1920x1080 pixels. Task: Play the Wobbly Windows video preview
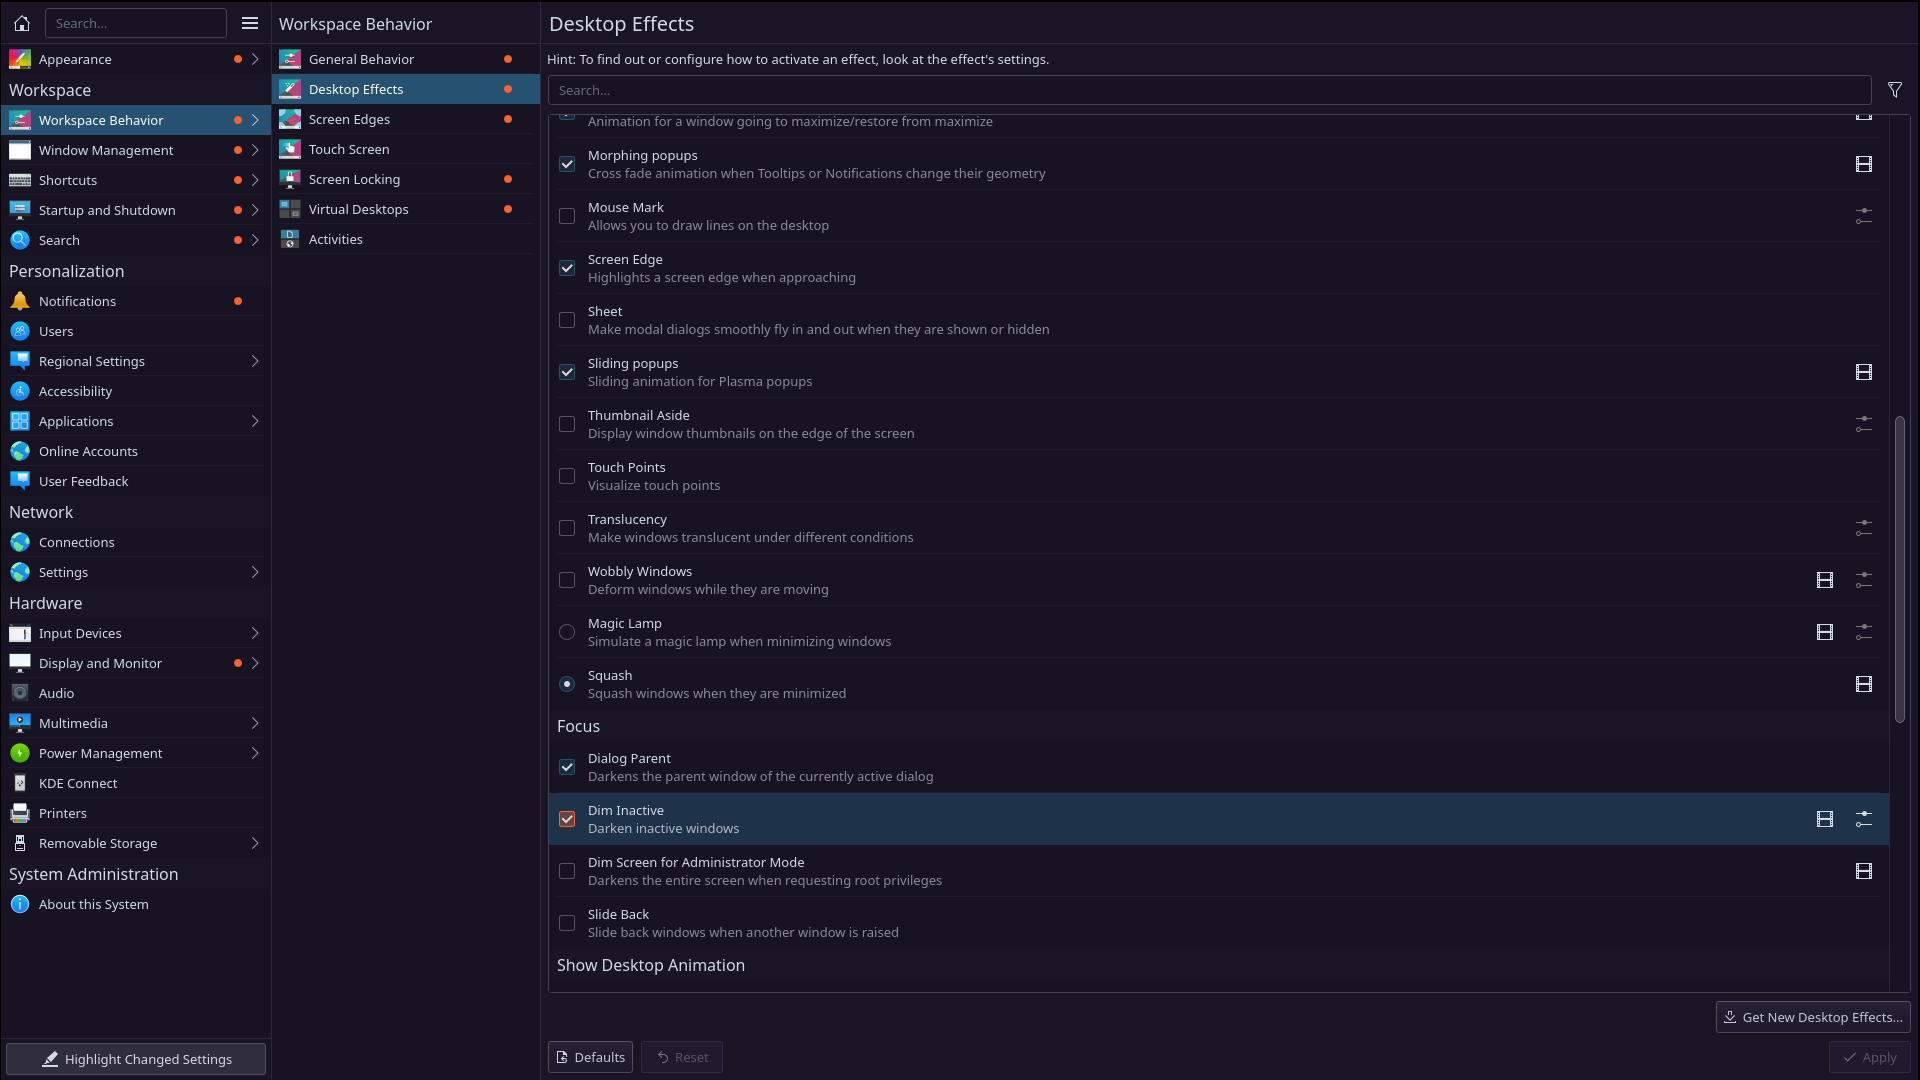pyautogui.click(x=1824, y=580)
